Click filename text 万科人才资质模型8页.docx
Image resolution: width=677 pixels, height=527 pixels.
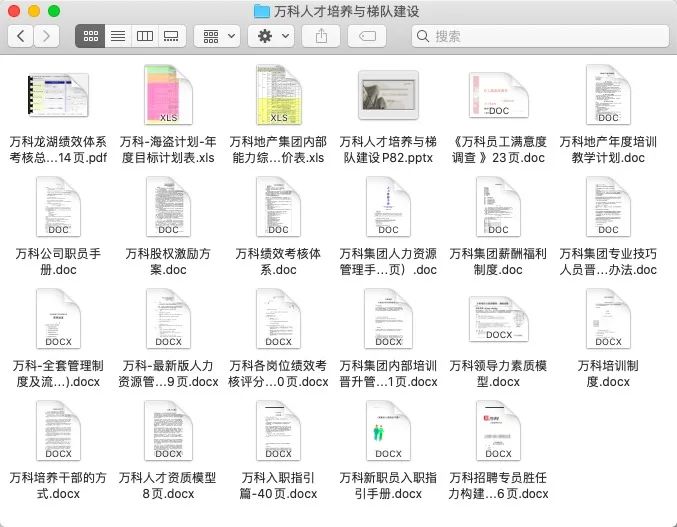[x=168, y=486]
